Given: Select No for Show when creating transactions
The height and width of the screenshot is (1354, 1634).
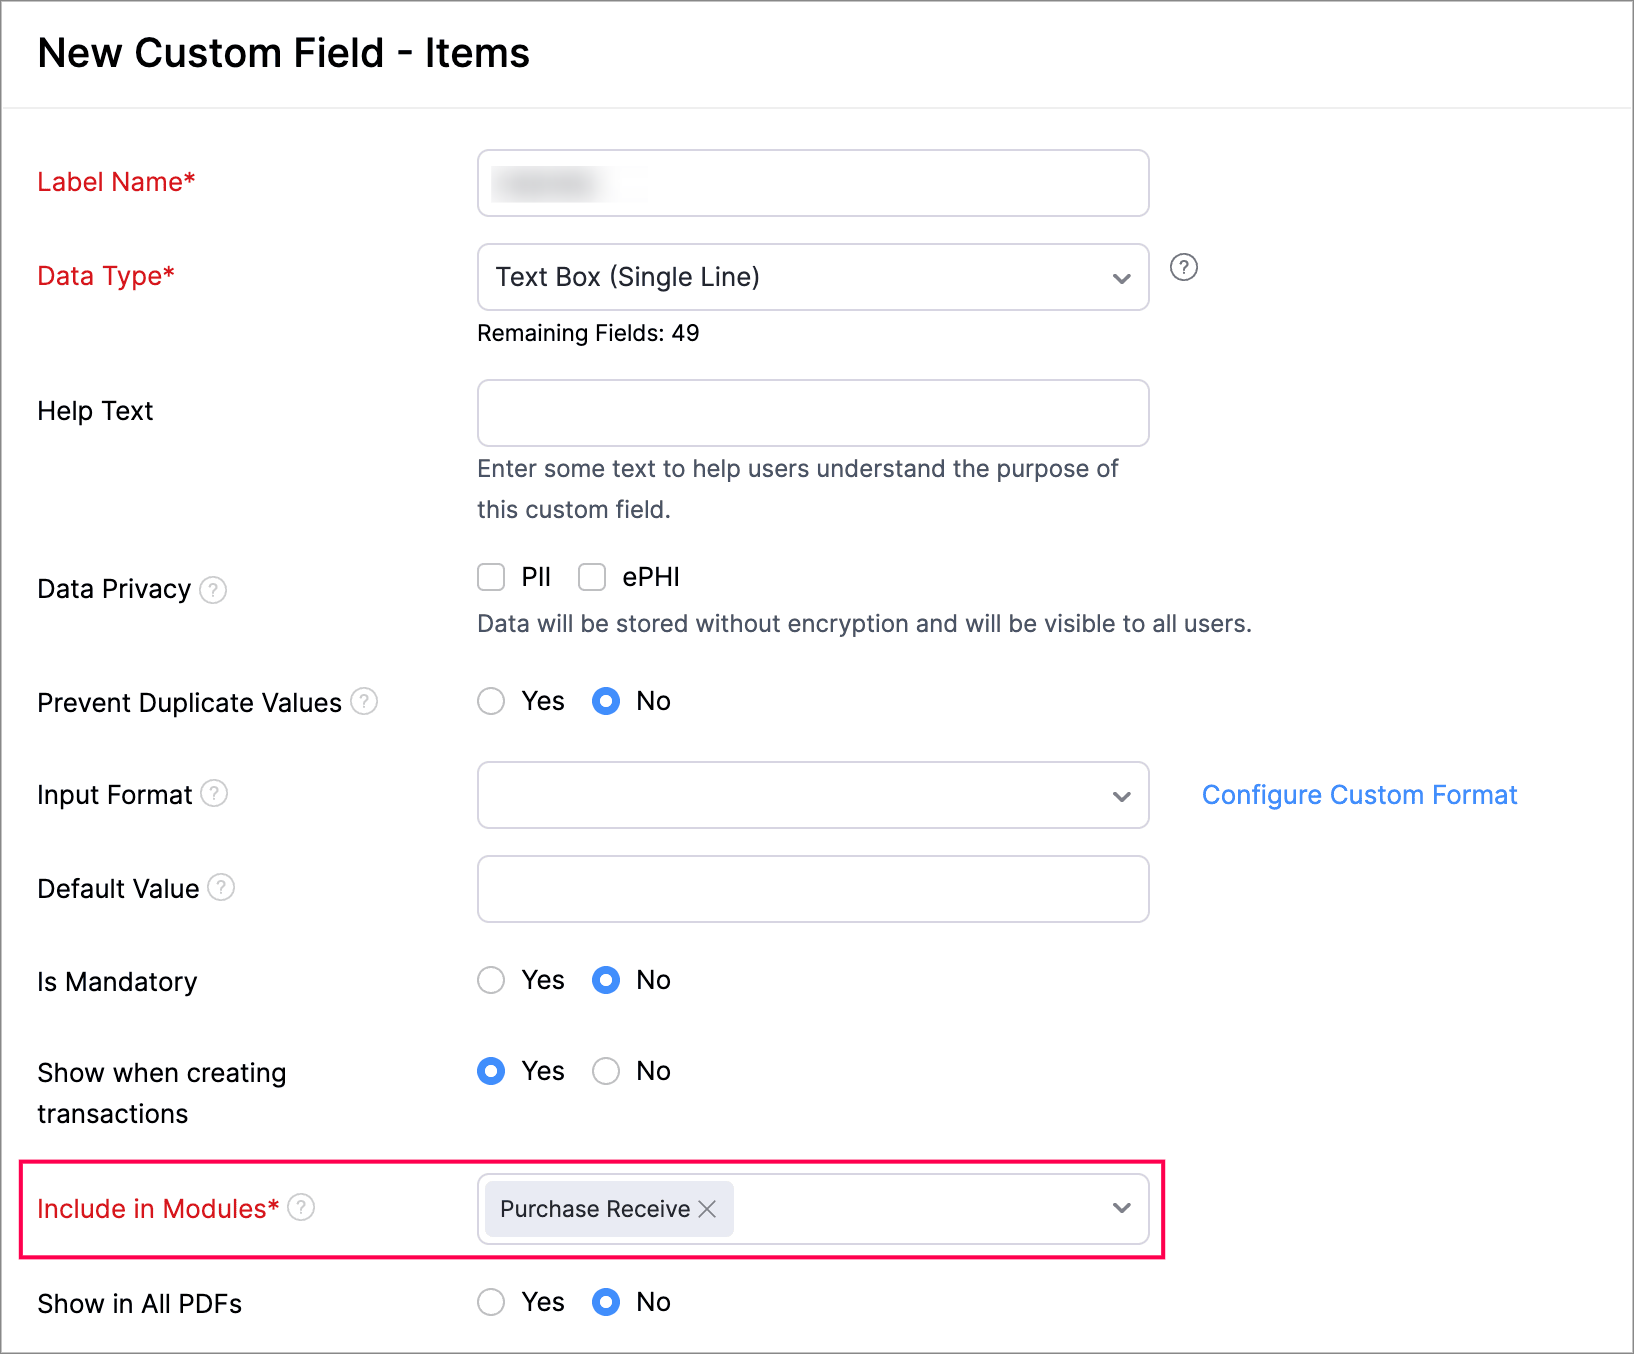Looking at the screenshot, I should point(606,1071).
